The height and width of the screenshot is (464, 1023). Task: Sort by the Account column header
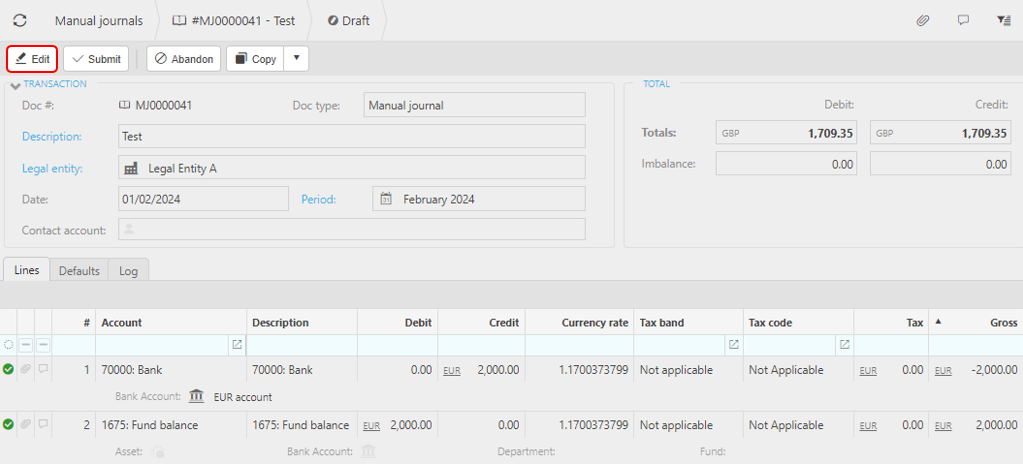pyautogui.click(x=171, y=322)
